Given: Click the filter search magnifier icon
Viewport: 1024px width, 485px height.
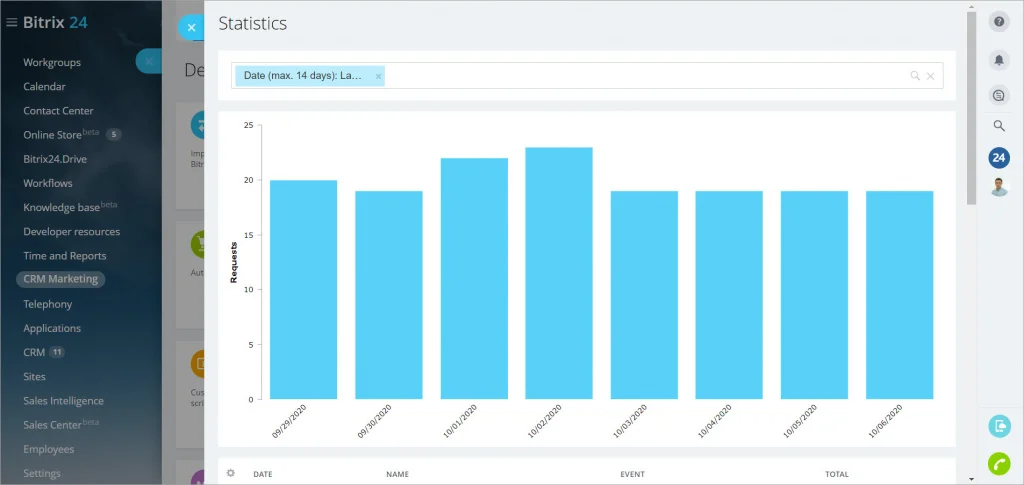Looking at the screenshot, I should point(915,76).
